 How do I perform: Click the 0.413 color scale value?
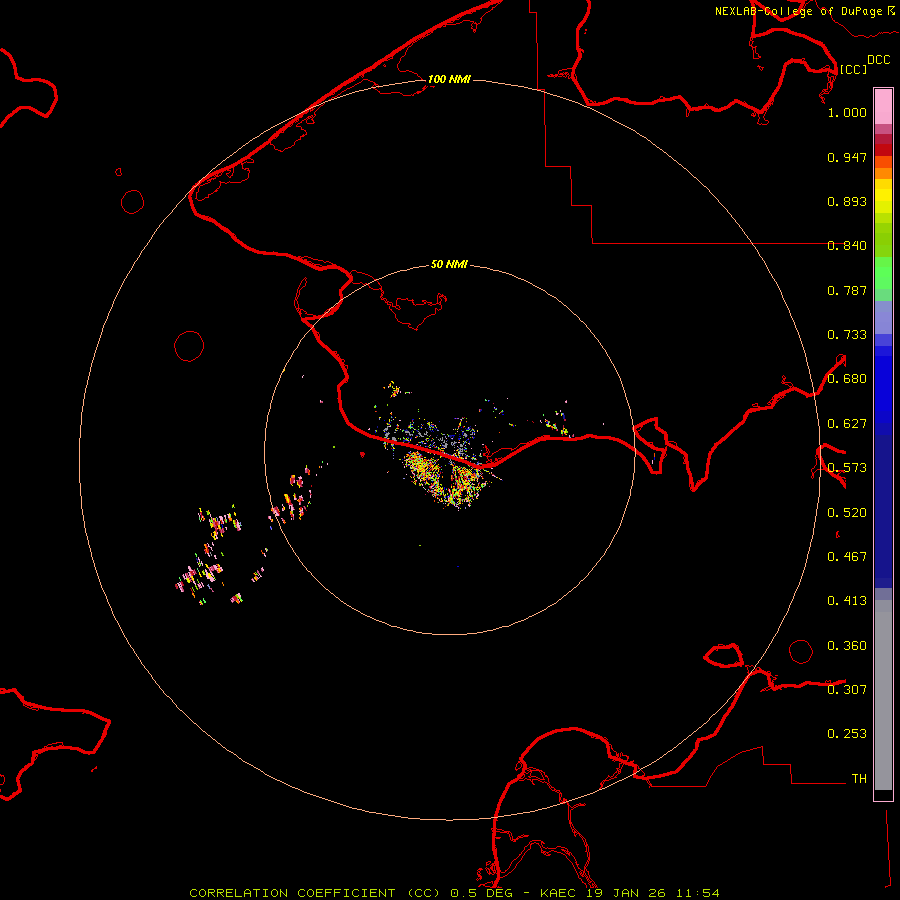(x=847, y=601)
